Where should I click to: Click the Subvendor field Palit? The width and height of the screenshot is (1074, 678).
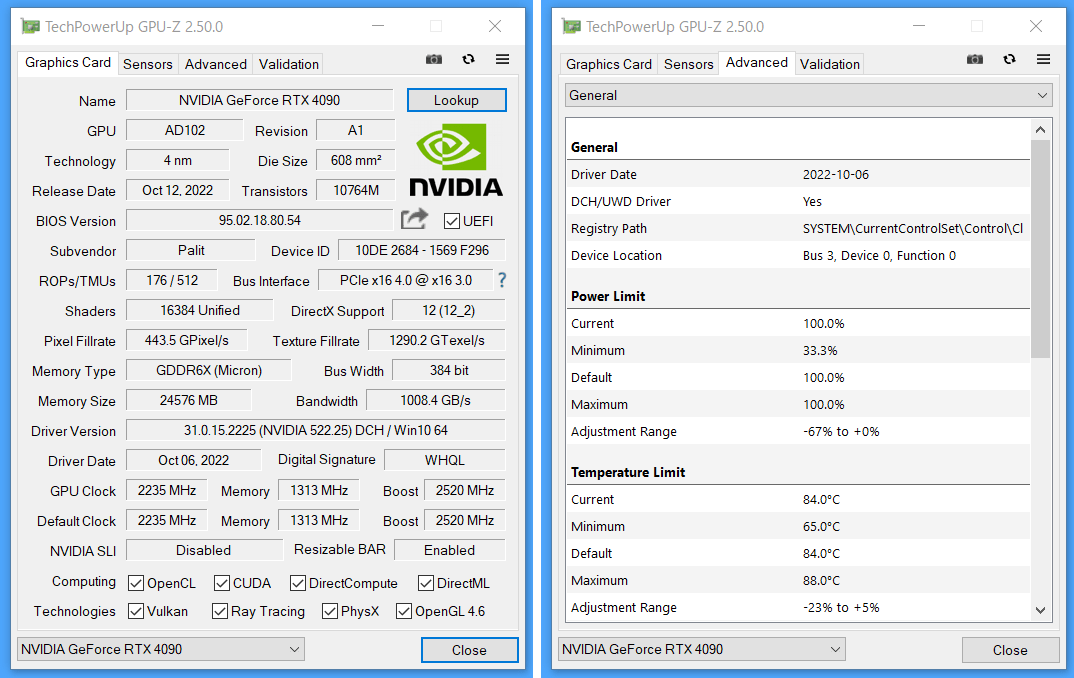(191, 250)
